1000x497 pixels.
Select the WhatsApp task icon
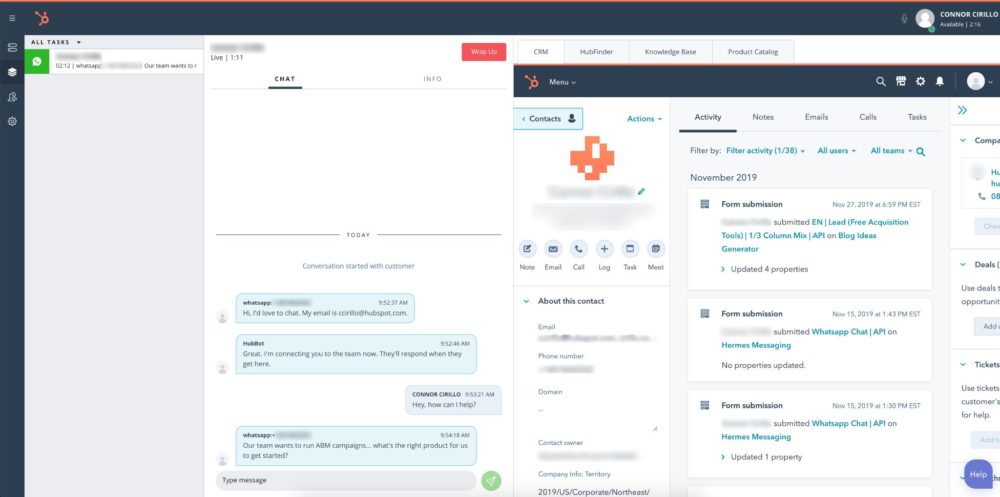(37, 61)
